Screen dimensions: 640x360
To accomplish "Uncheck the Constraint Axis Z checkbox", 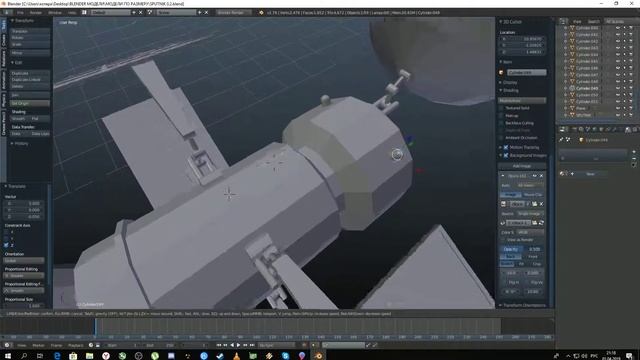I will click(x=6, y=245).
